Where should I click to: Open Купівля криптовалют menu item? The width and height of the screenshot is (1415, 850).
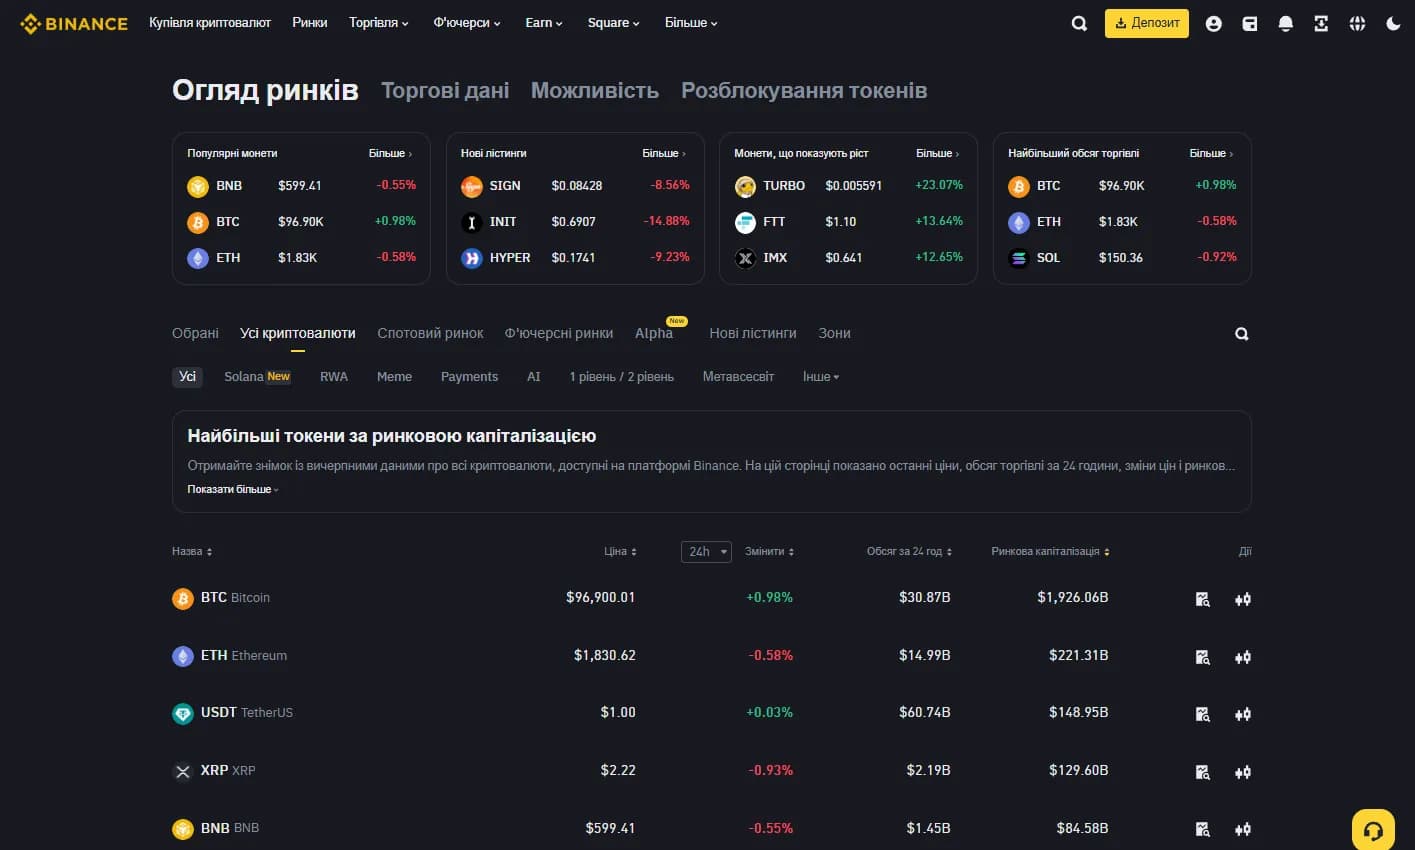point(210,23)
